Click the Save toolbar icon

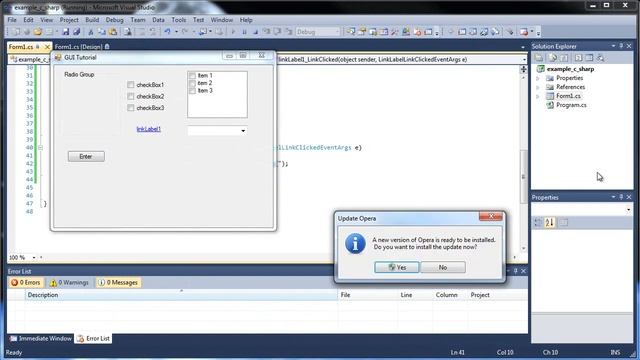[65, 32]
